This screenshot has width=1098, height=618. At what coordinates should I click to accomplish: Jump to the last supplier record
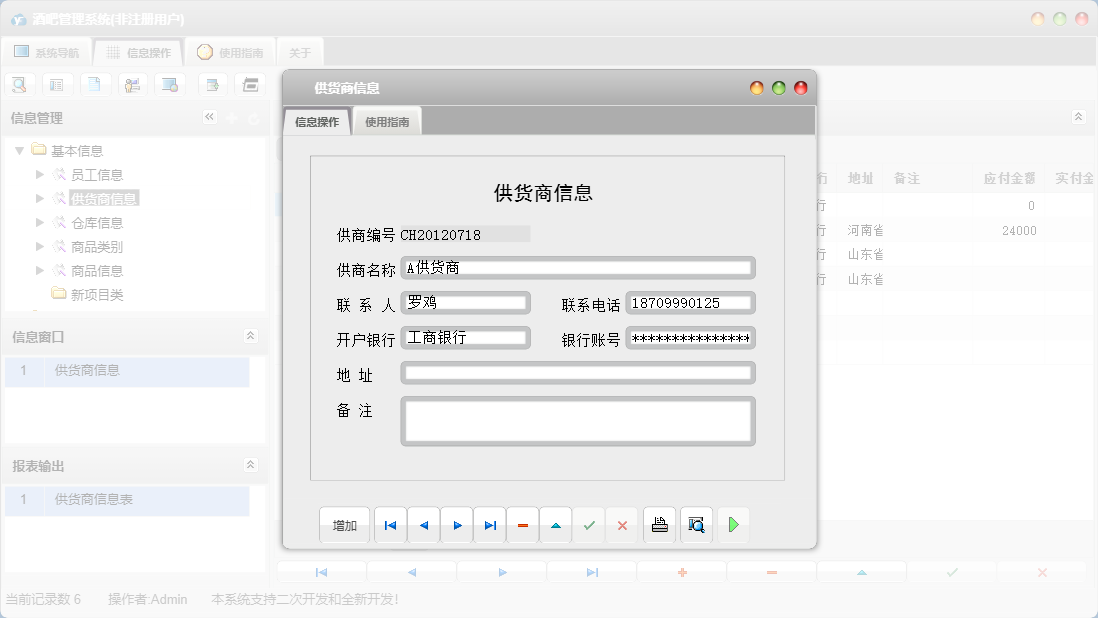(489, 525)
